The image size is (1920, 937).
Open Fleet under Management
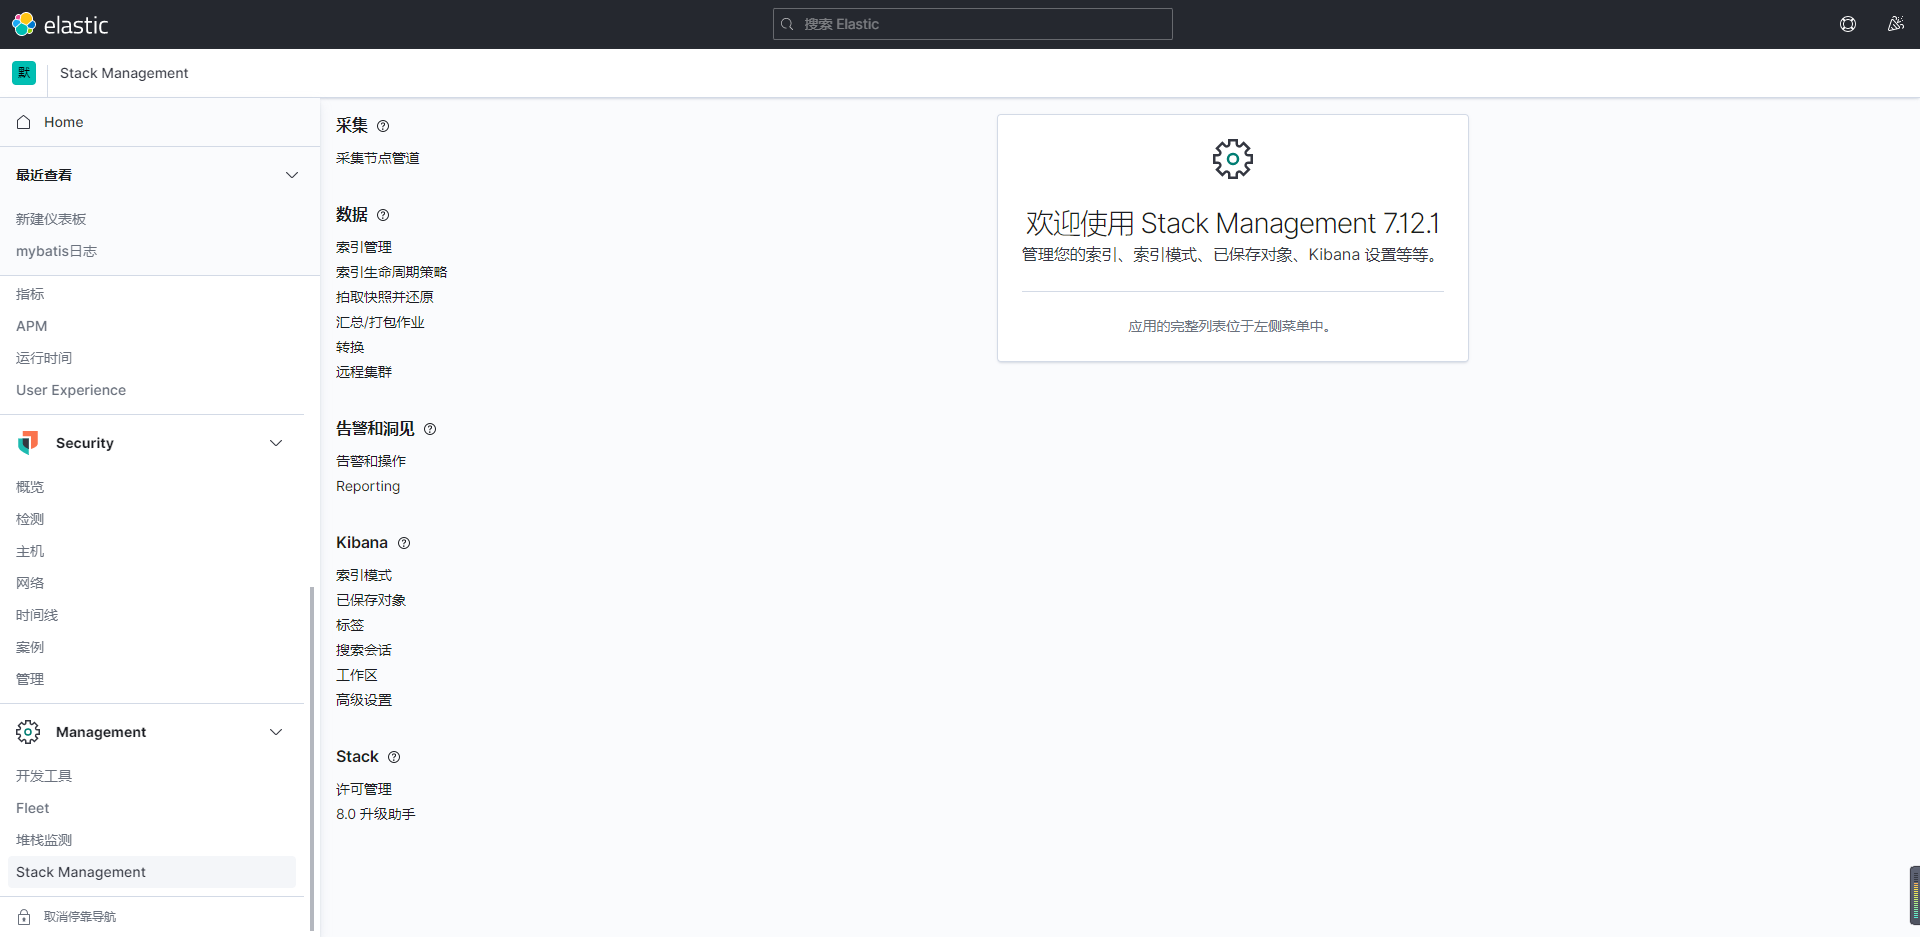pos(32,808)
